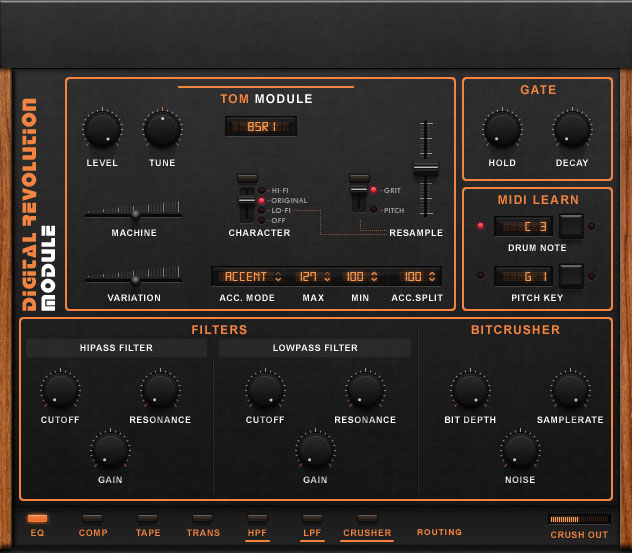Click the Lowpass Filter Resonance knob

(365, 390)
